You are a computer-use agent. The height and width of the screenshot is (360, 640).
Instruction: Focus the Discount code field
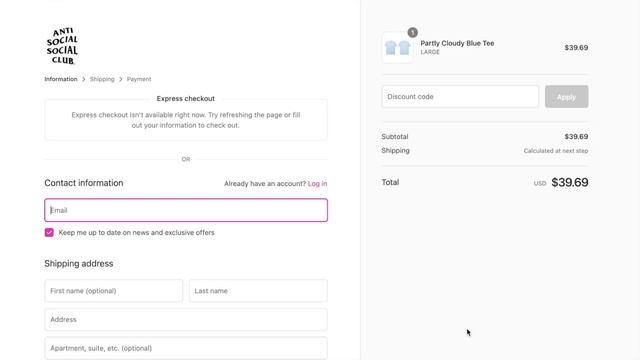(460, 97)
